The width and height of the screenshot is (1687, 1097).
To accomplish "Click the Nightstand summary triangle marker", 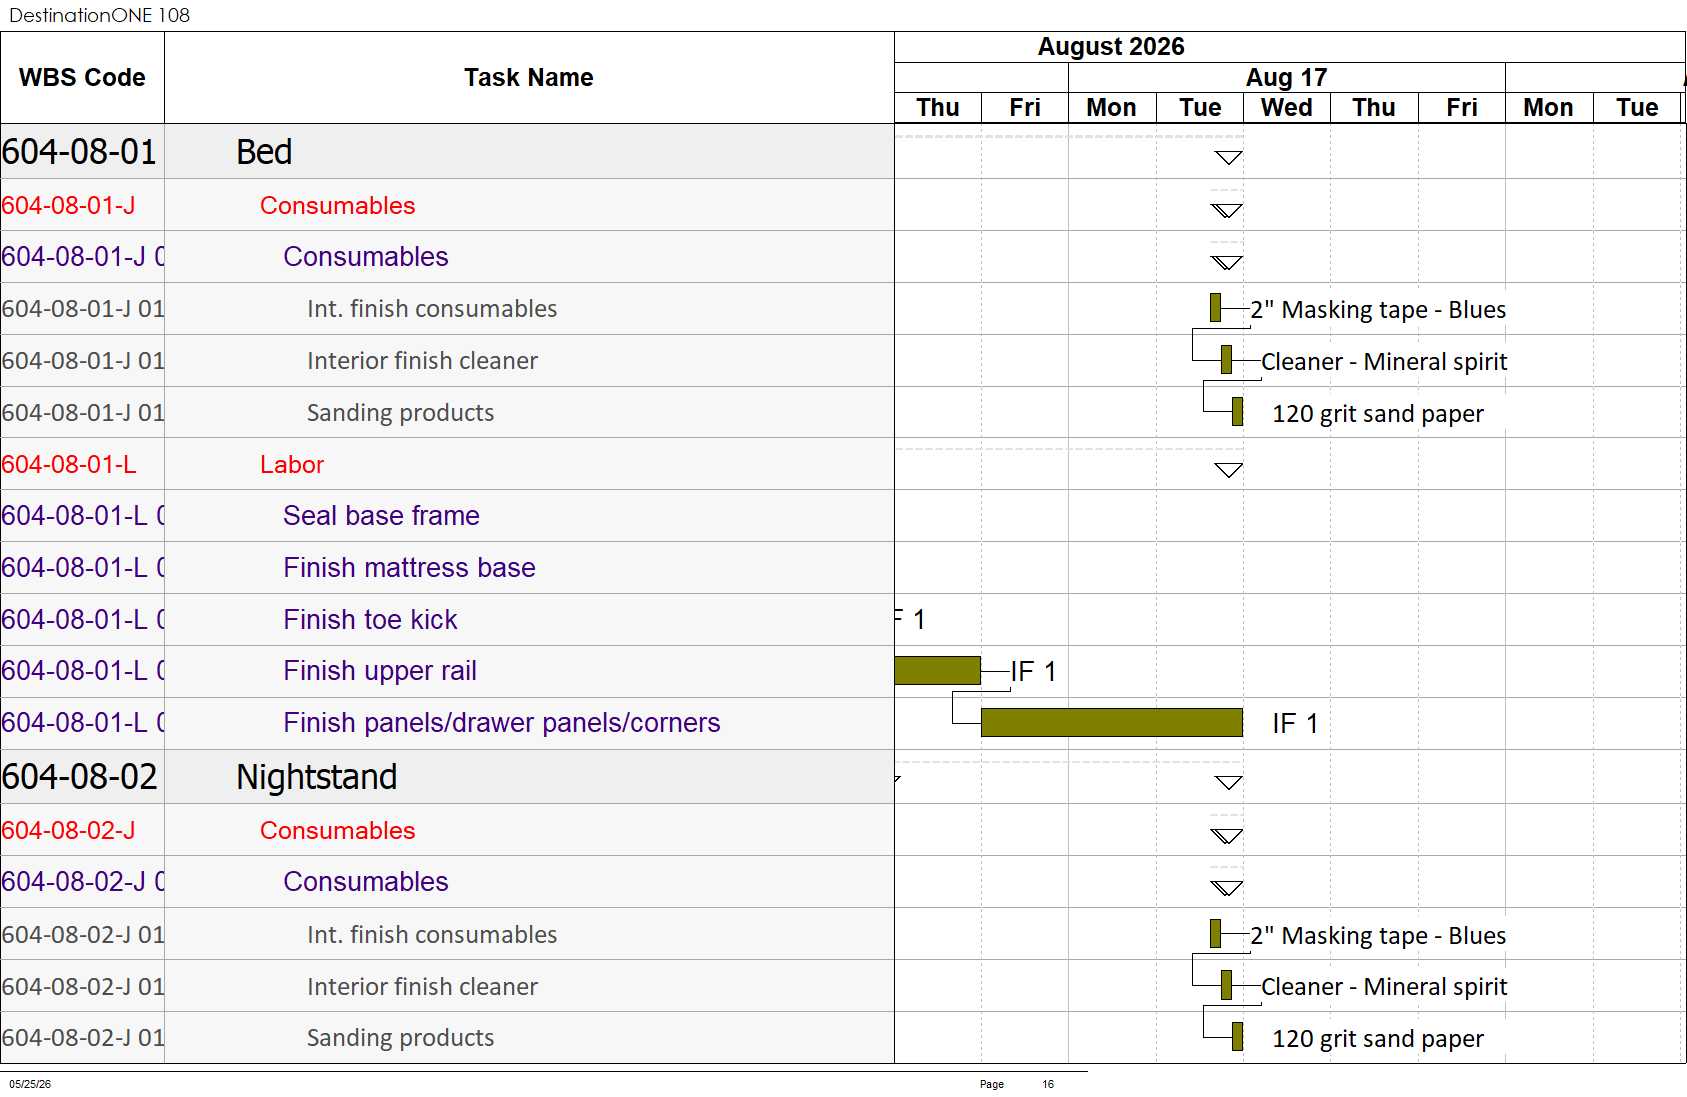I will pyautogui.click(x=1228, y=782).
